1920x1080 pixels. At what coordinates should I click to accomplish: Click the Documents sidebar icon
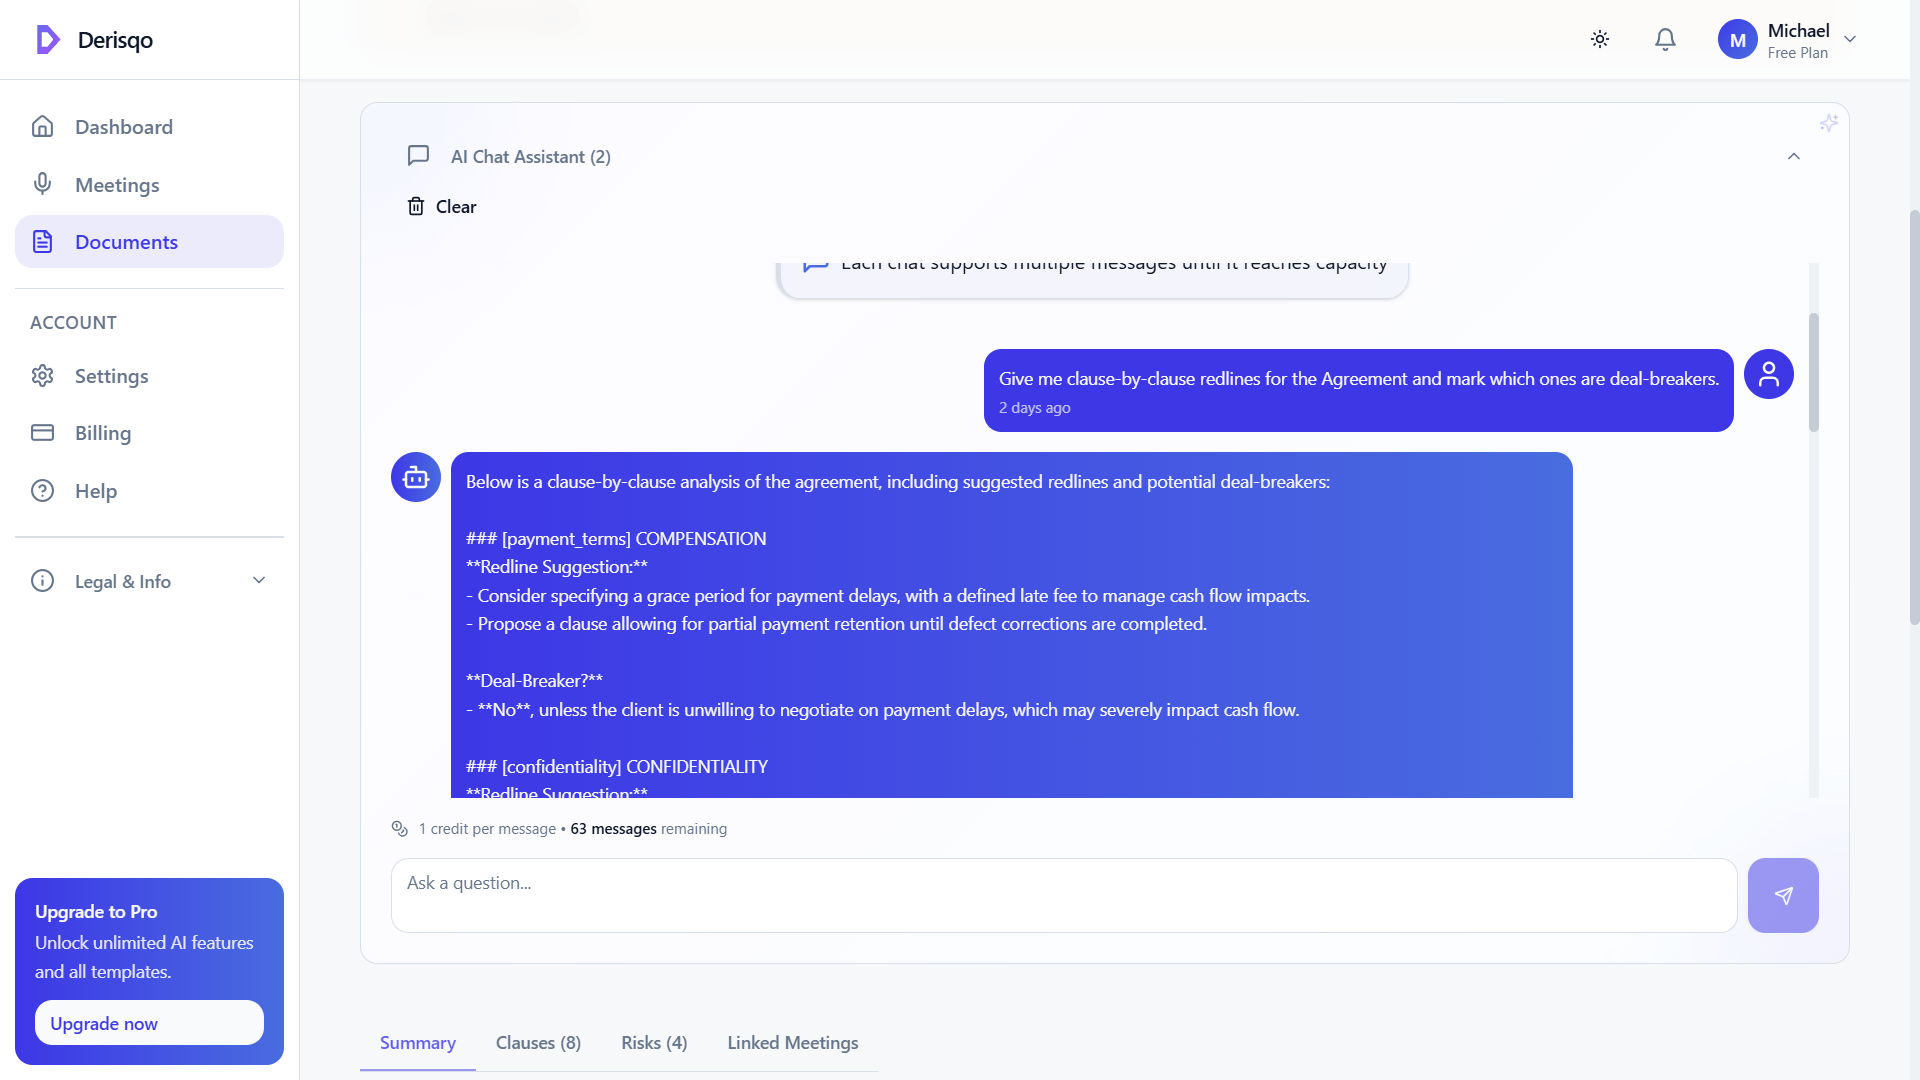42,241
